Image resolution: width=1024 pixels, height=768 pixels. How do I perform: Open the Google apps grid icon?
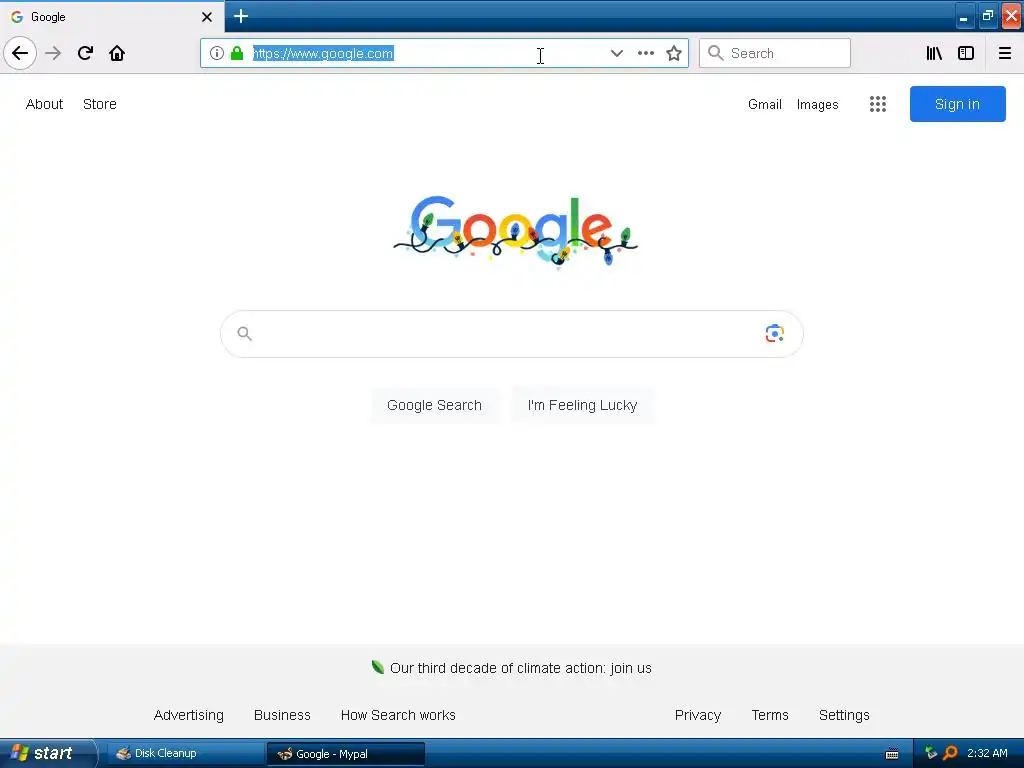878,104
